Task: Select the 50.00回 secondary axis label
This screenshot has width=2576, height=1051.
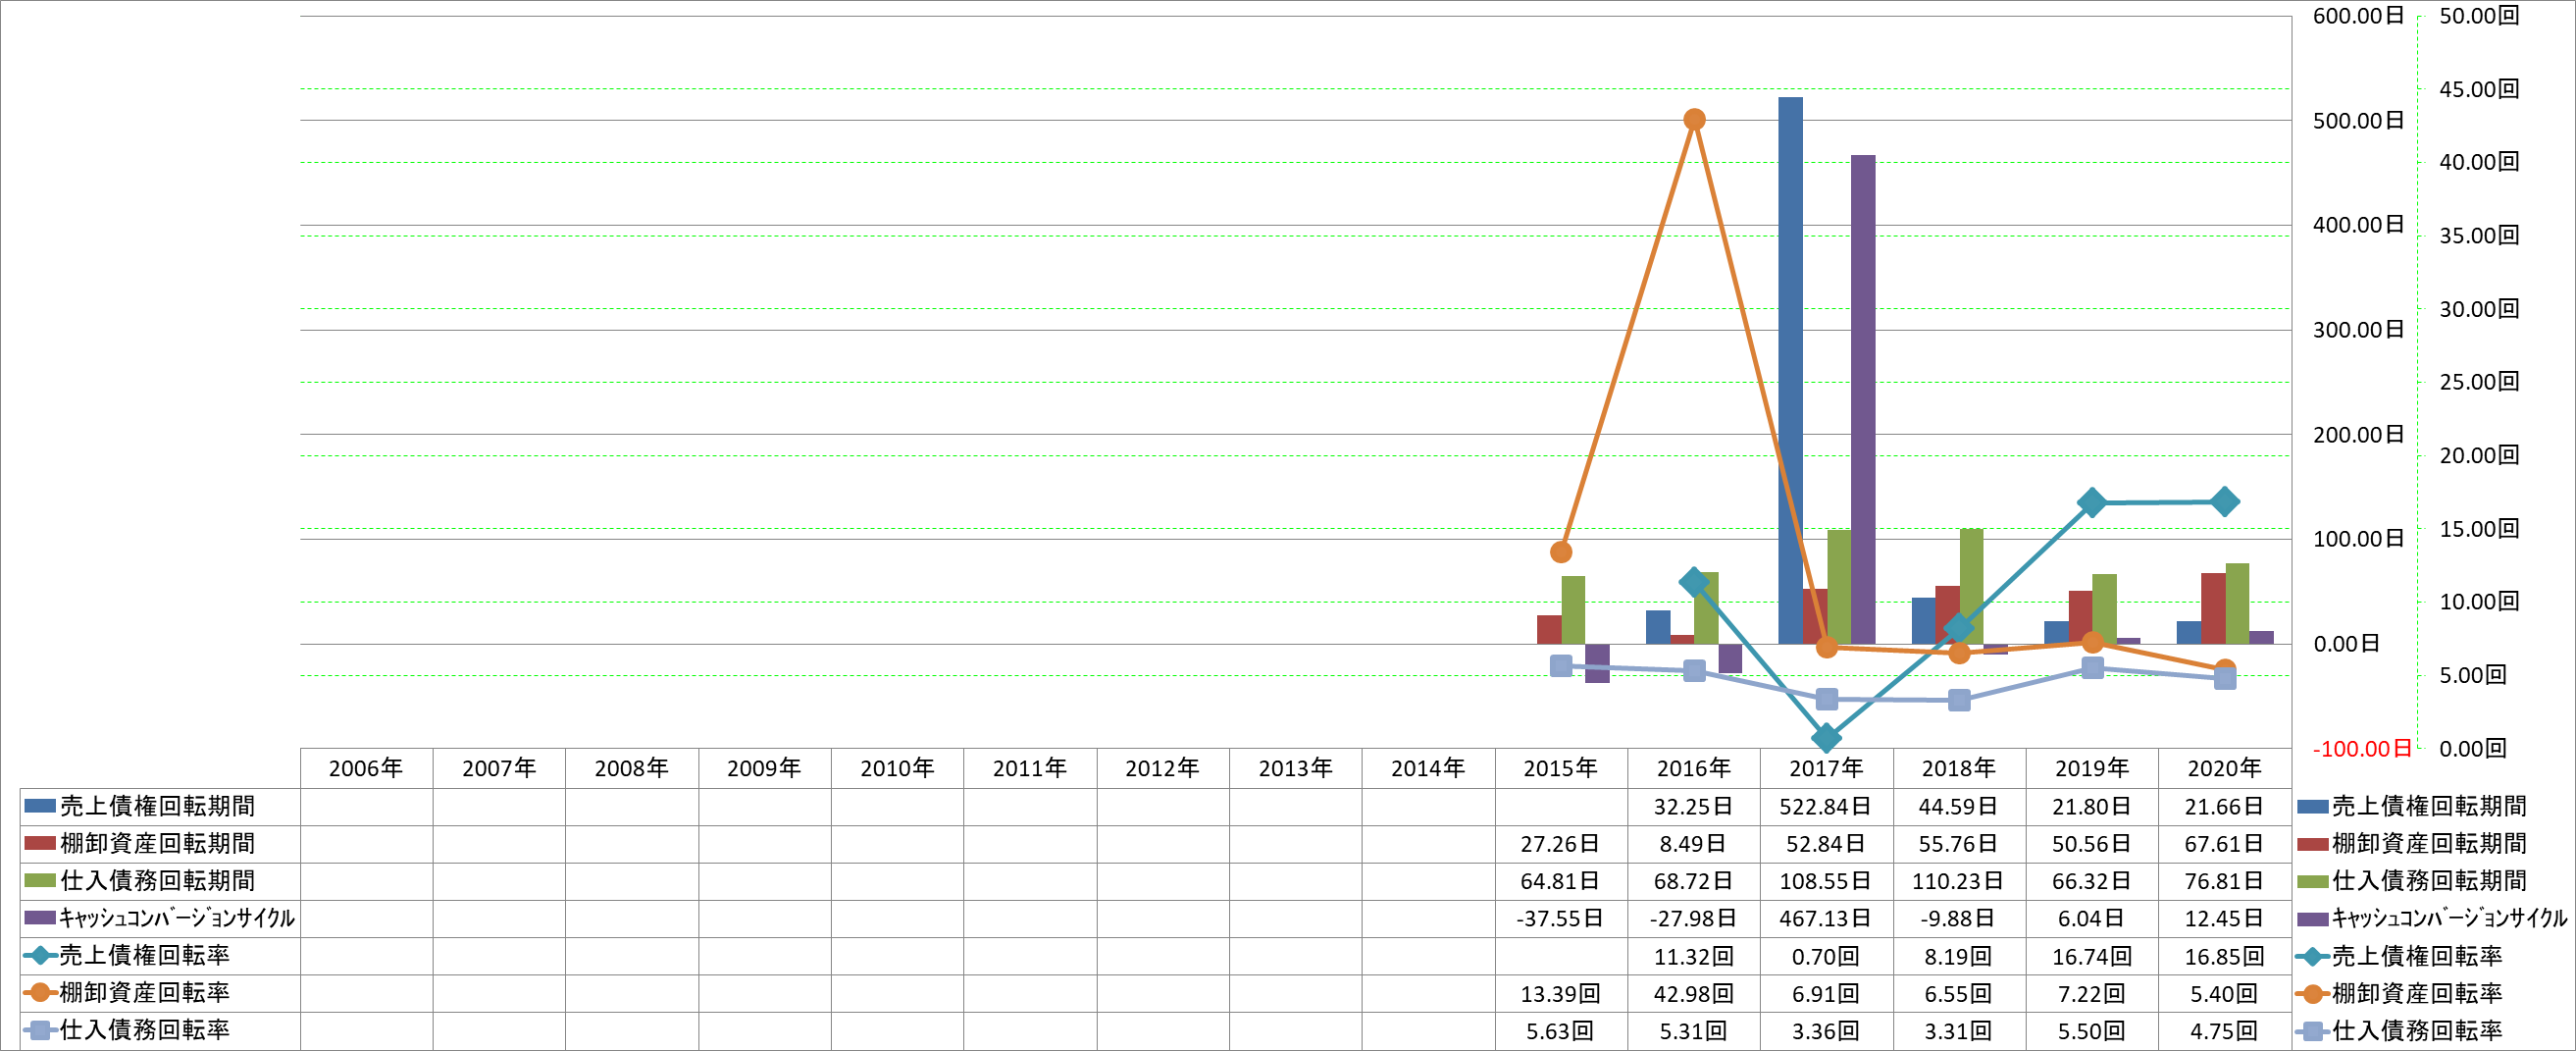Action: 2479,15
